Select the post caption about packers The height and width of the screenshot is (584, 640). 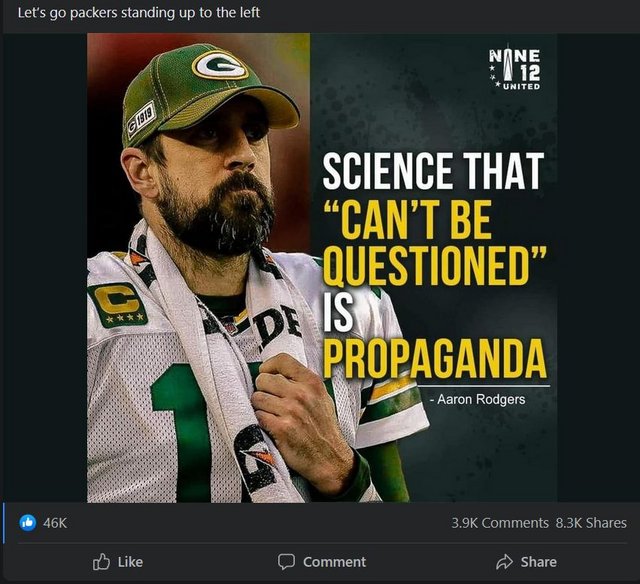click(x=139, y=13)
